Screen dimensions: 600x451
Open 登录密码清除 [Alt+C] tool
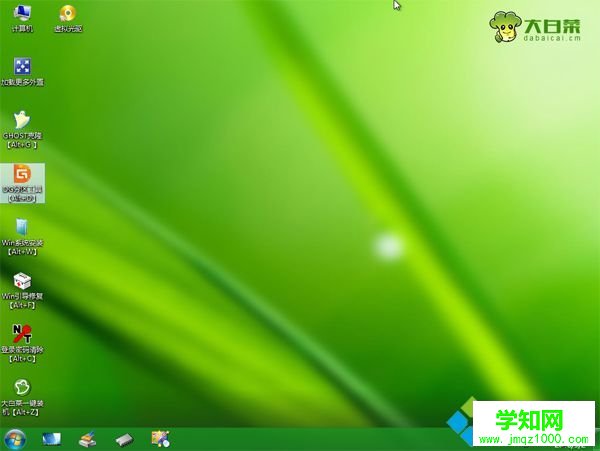pyautogui.click(x=22, y=344)
